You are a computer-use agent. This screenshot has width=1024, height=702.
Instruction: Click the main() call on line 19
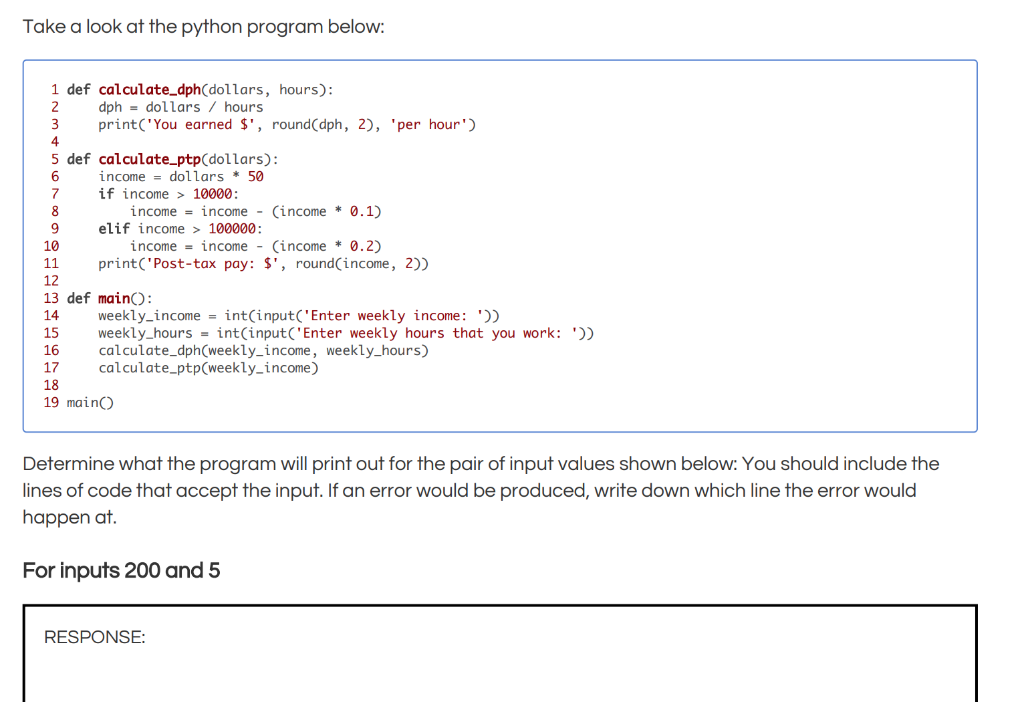pyautogui.click(x=88, y=402)
